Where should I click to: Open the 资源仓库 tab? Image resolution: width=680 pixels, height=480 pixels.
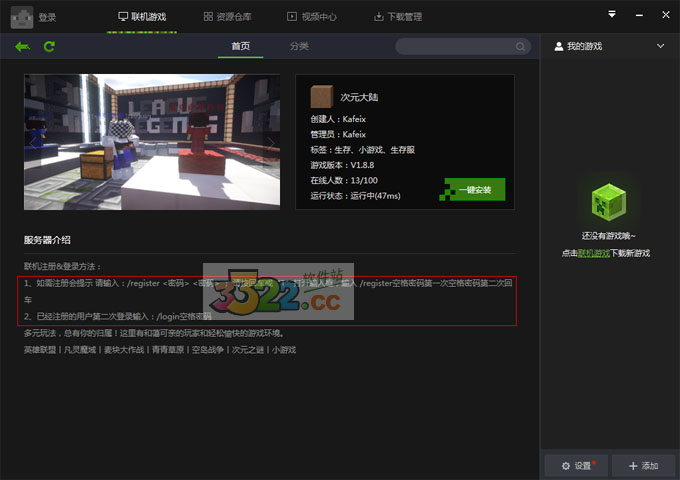227,17
